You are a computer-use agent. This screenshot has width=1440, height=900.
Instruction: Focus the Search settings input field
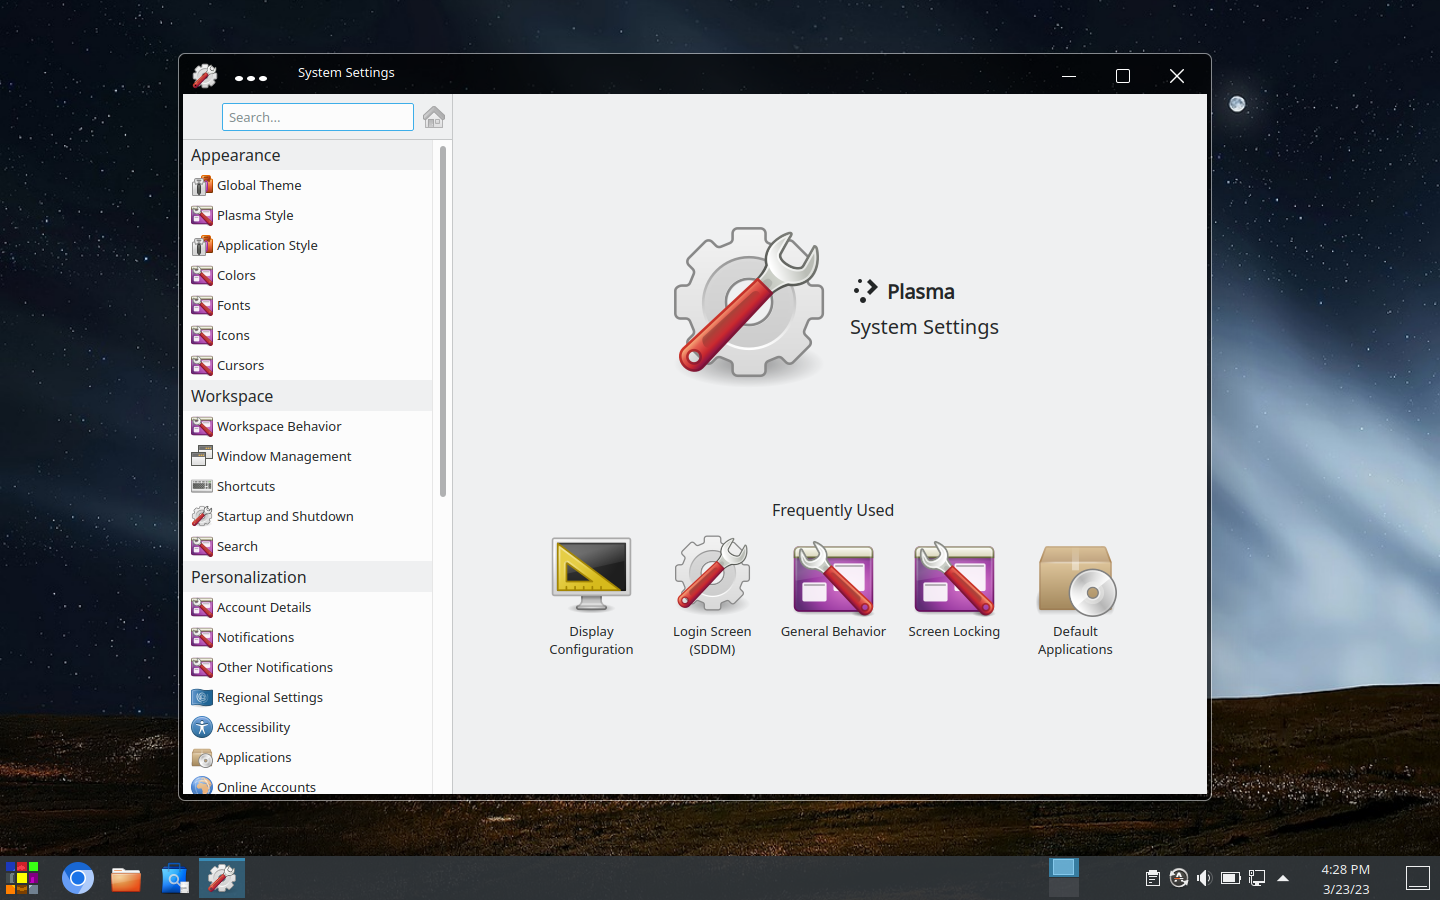tap(318, 117)
